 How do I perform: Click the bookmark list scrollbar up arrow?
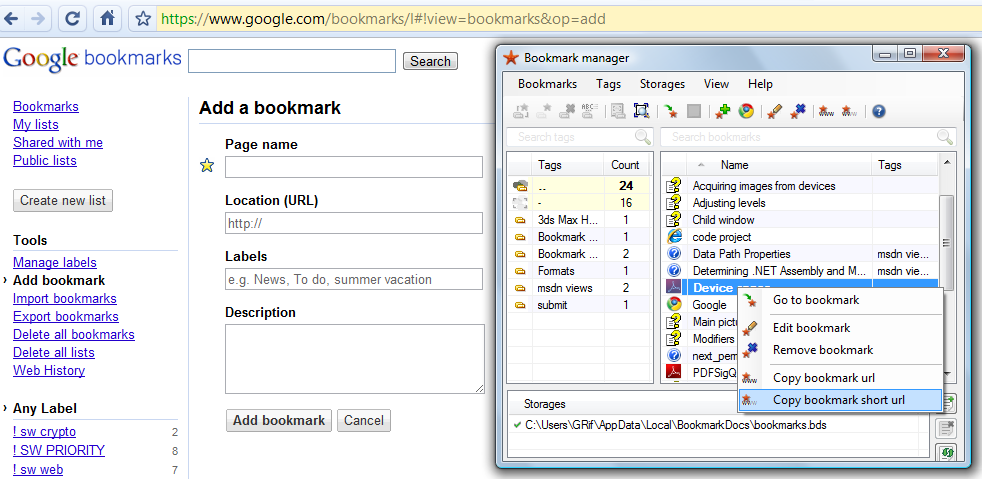point(946,162)
